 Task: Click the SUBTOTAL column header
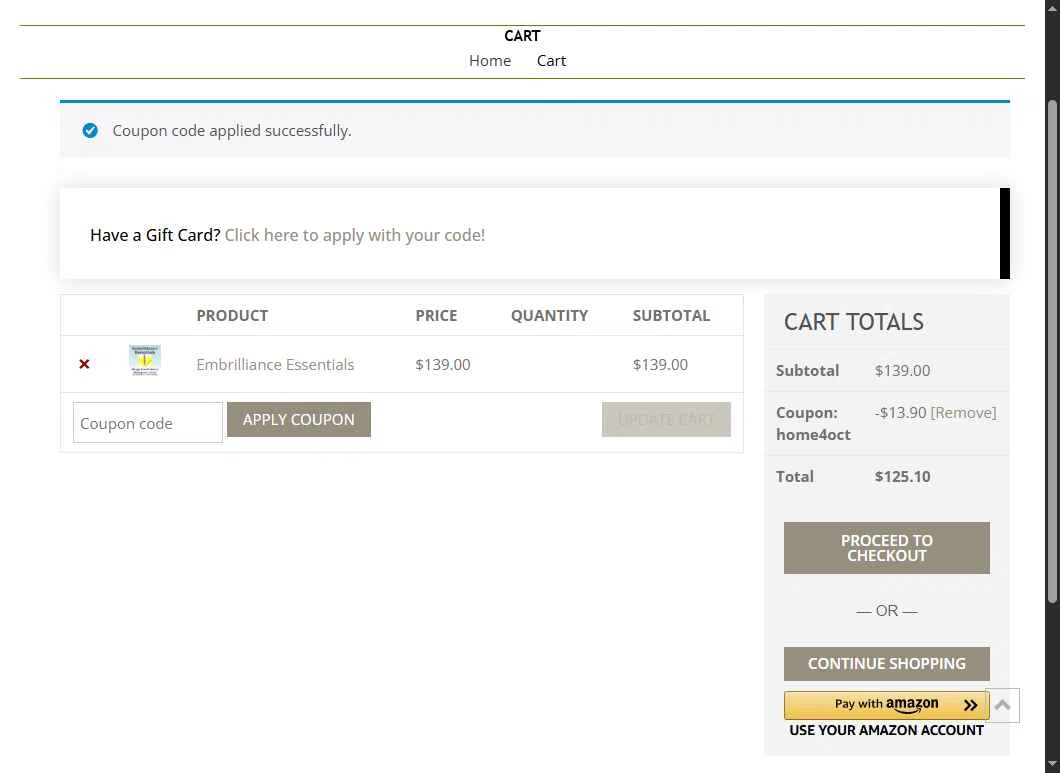pos(671,316)
